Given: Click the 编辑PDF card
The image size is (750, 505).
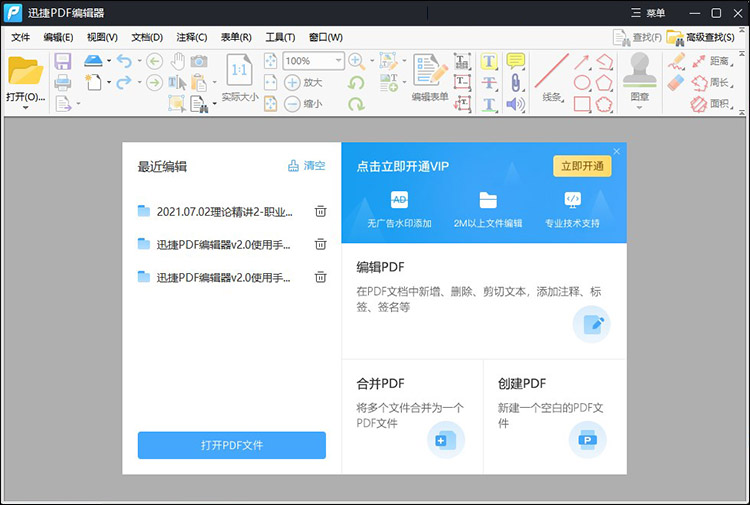Looking at the screenshot, I should 484,301.
